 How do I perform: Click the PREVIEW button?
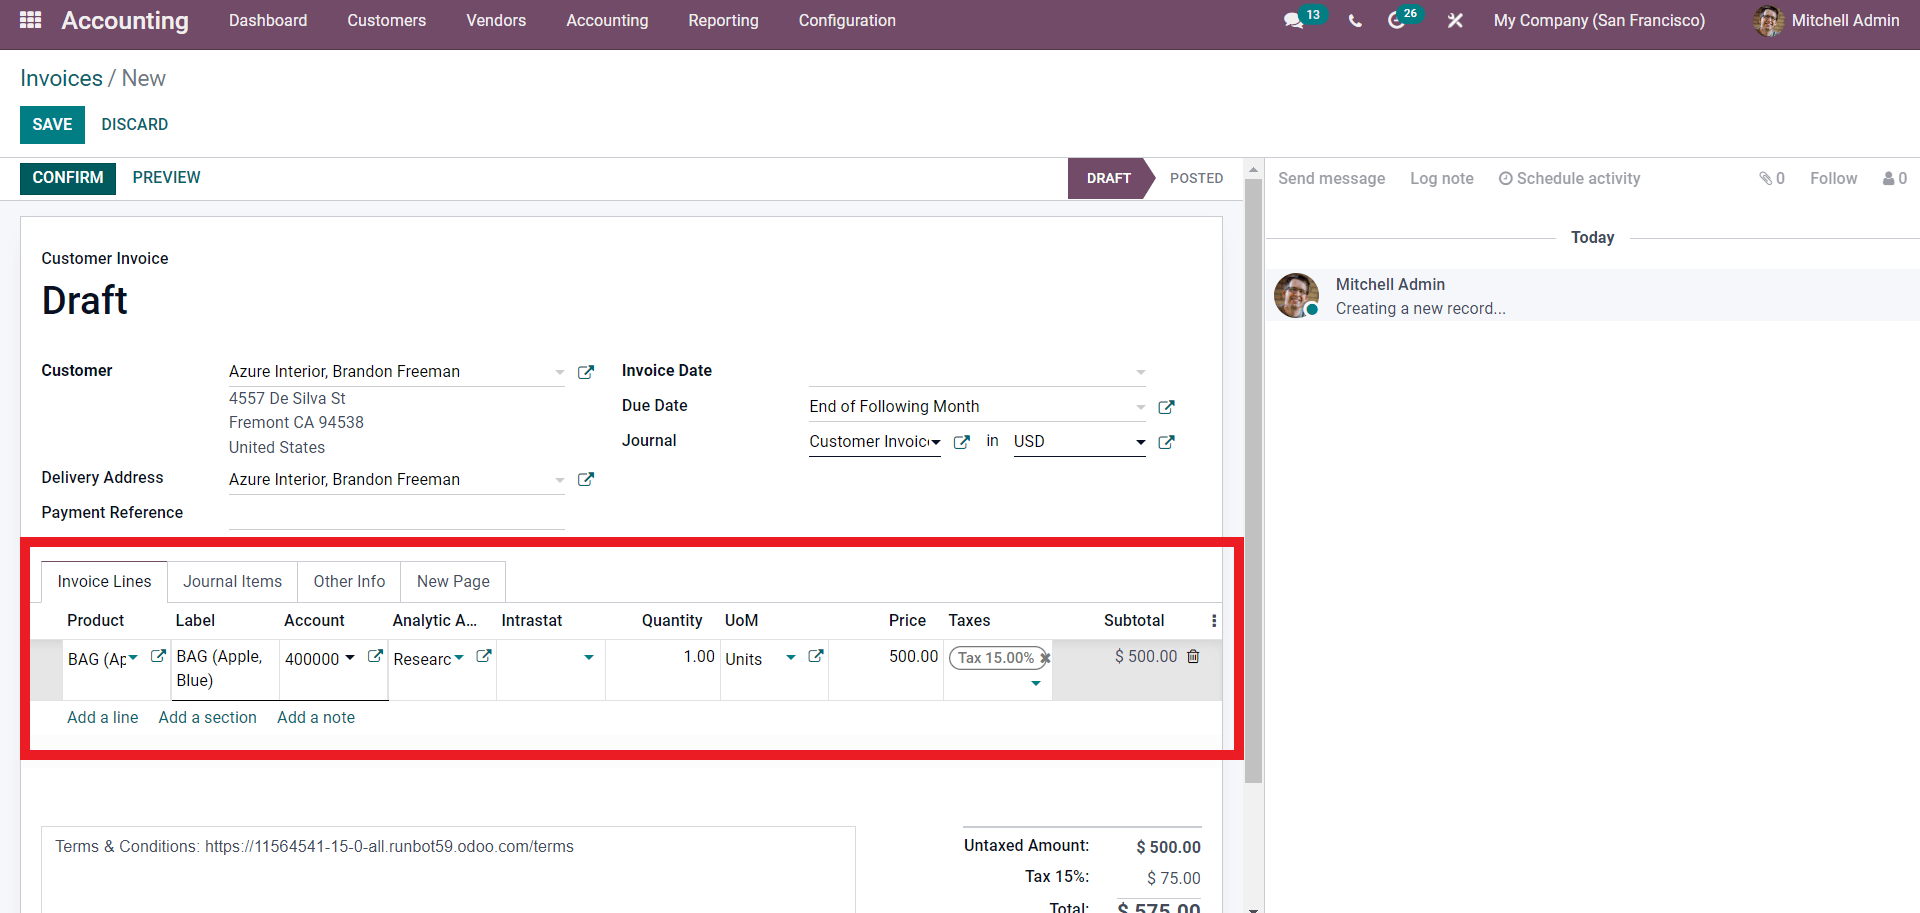(x=167, y=178)
